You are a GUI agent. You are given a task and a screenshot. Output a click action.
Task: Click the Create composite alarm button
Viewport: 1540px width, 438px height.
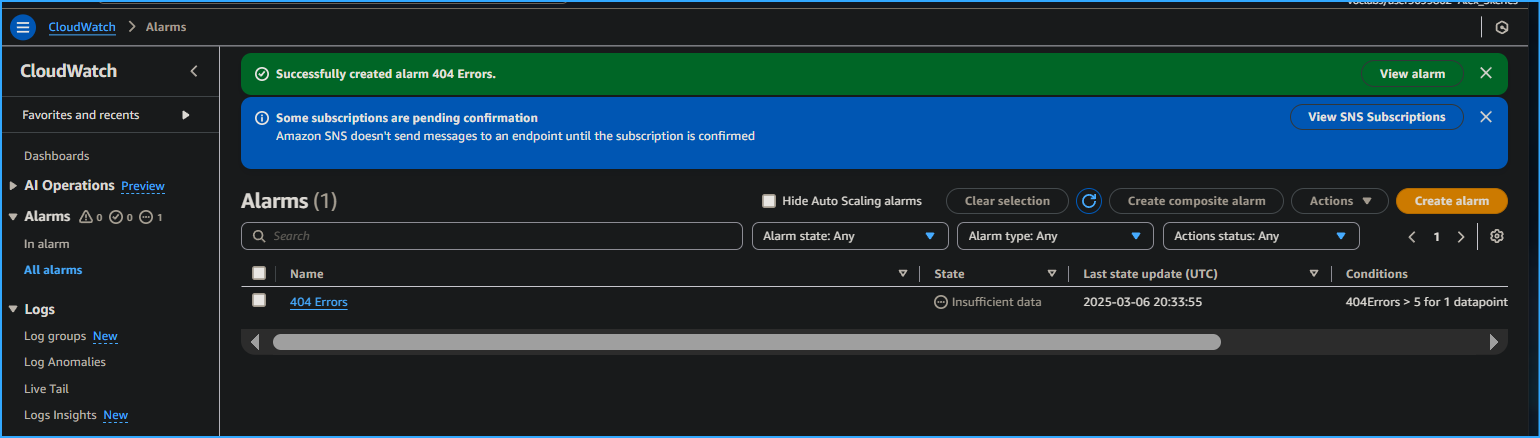(1197, 201)
